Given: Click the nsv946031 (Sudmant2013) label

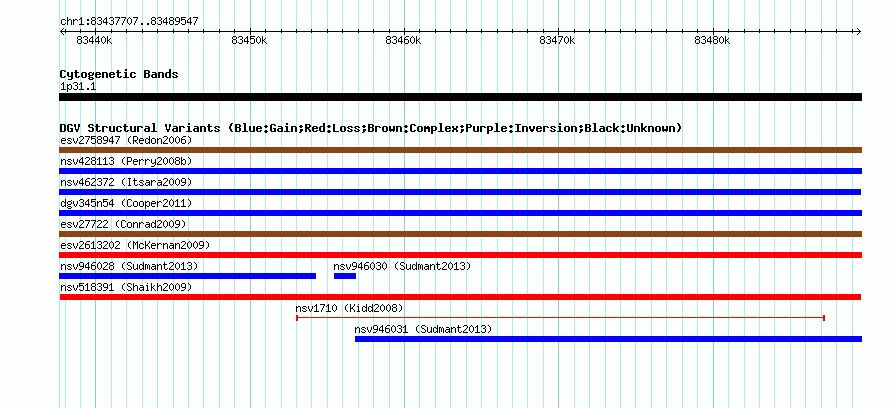Looking at the screenshot, I should [x=423, y=329].
